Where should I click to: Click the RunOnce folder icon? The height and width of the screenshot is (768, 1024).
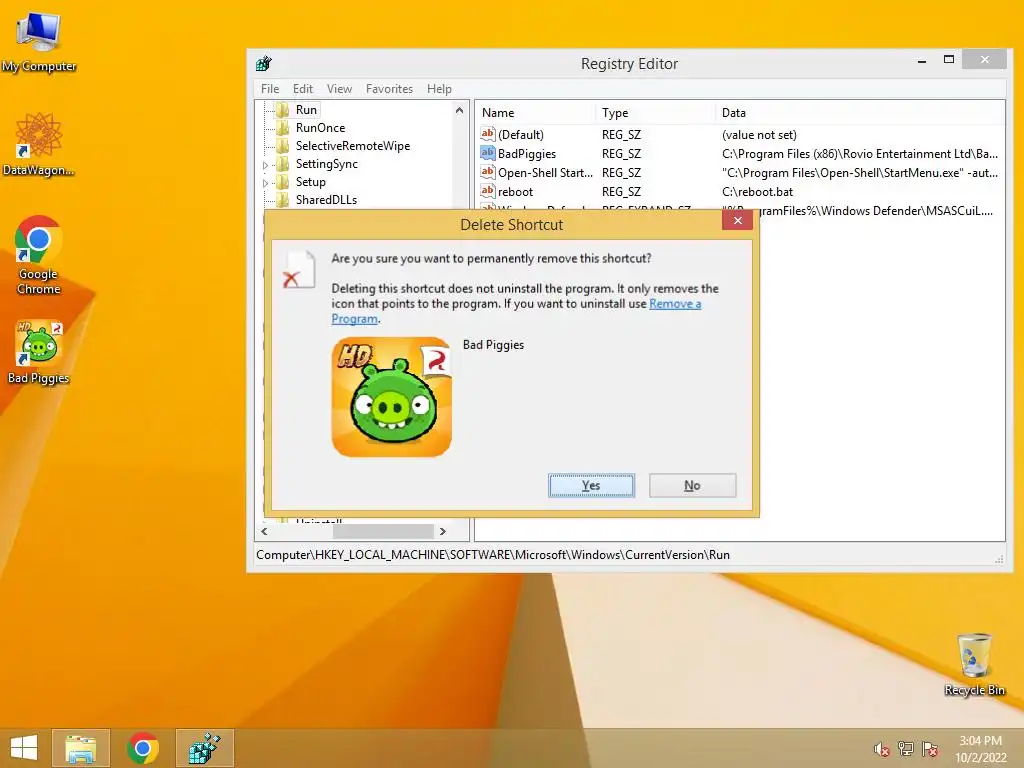283,127
